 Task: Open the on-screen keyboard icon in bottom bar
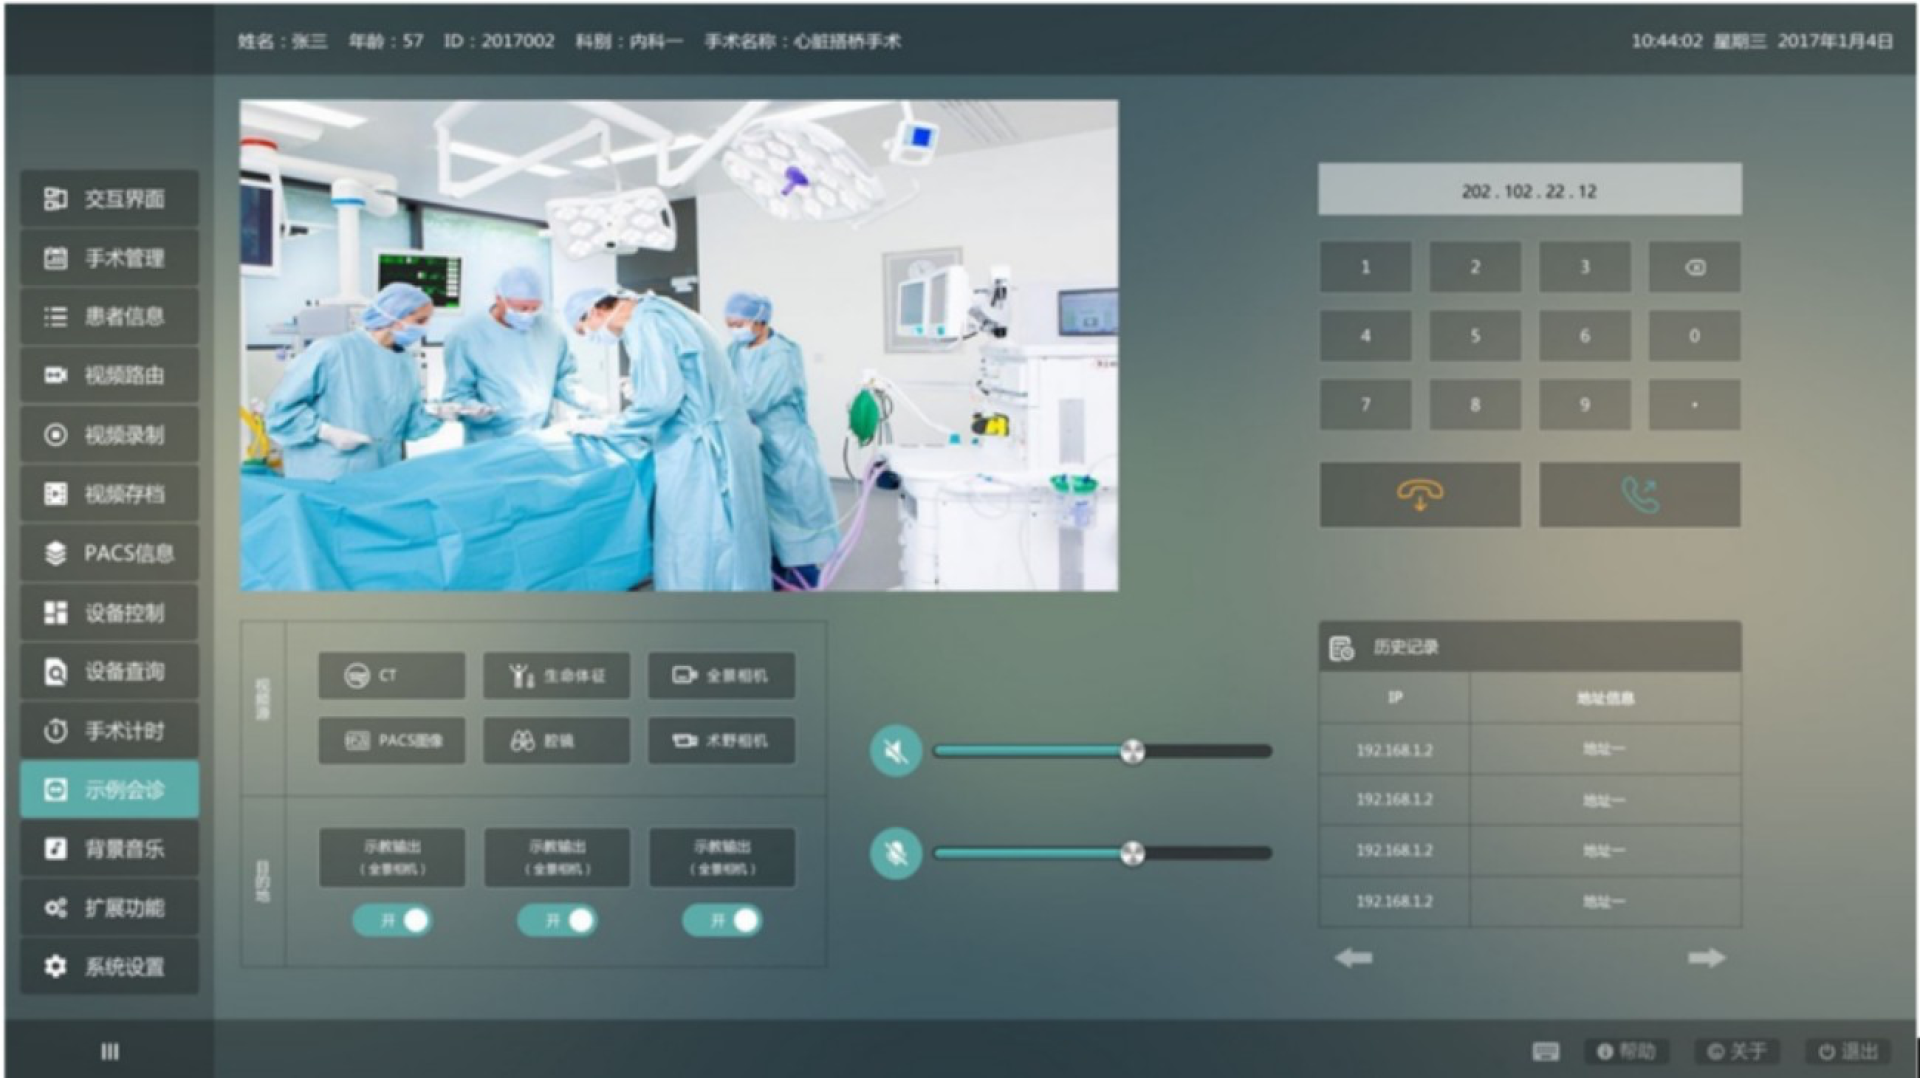click(x=1545, y=1051)
